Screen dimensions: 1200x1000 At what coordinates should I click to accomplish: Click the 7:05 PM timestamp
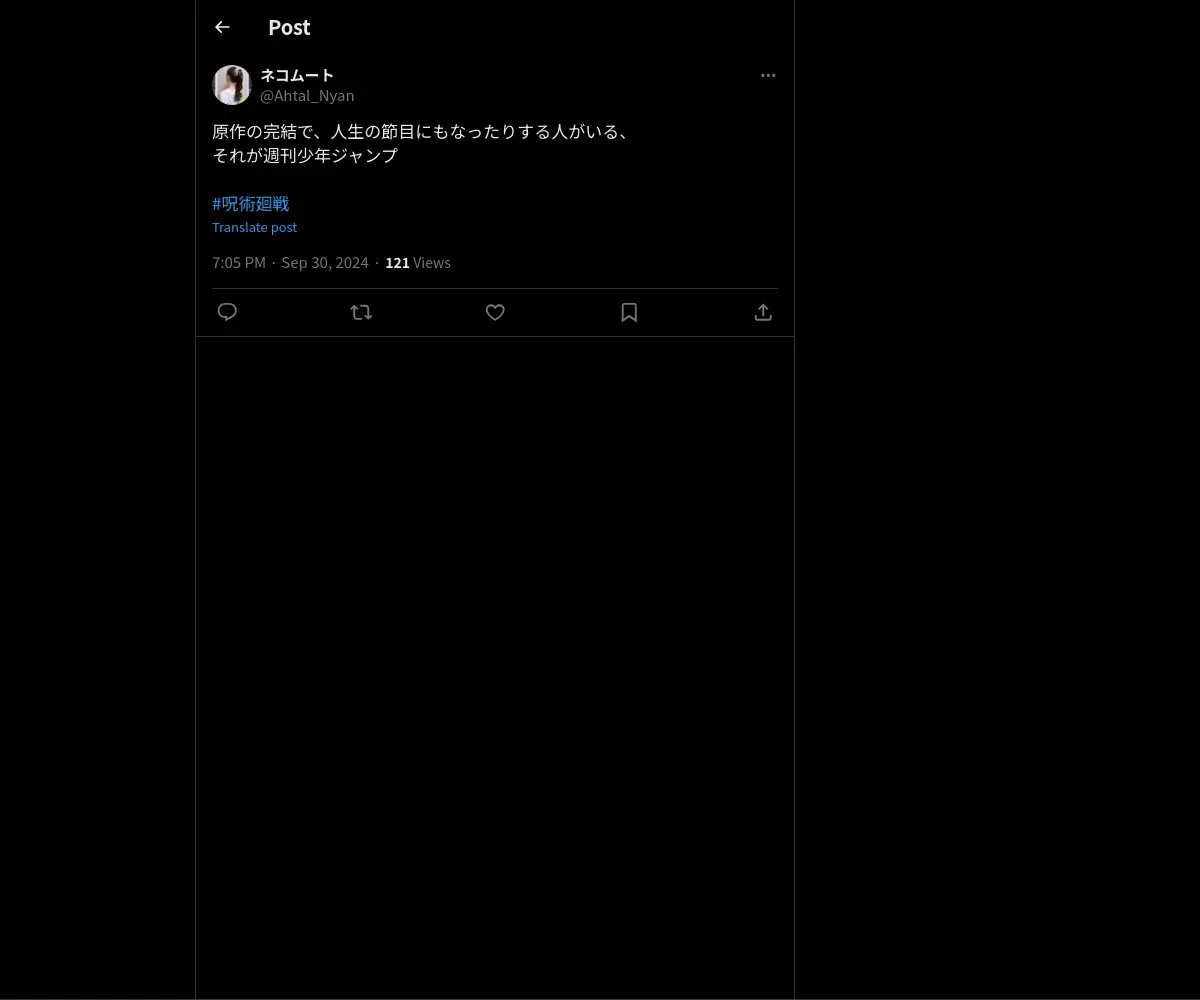click(239, 263)
